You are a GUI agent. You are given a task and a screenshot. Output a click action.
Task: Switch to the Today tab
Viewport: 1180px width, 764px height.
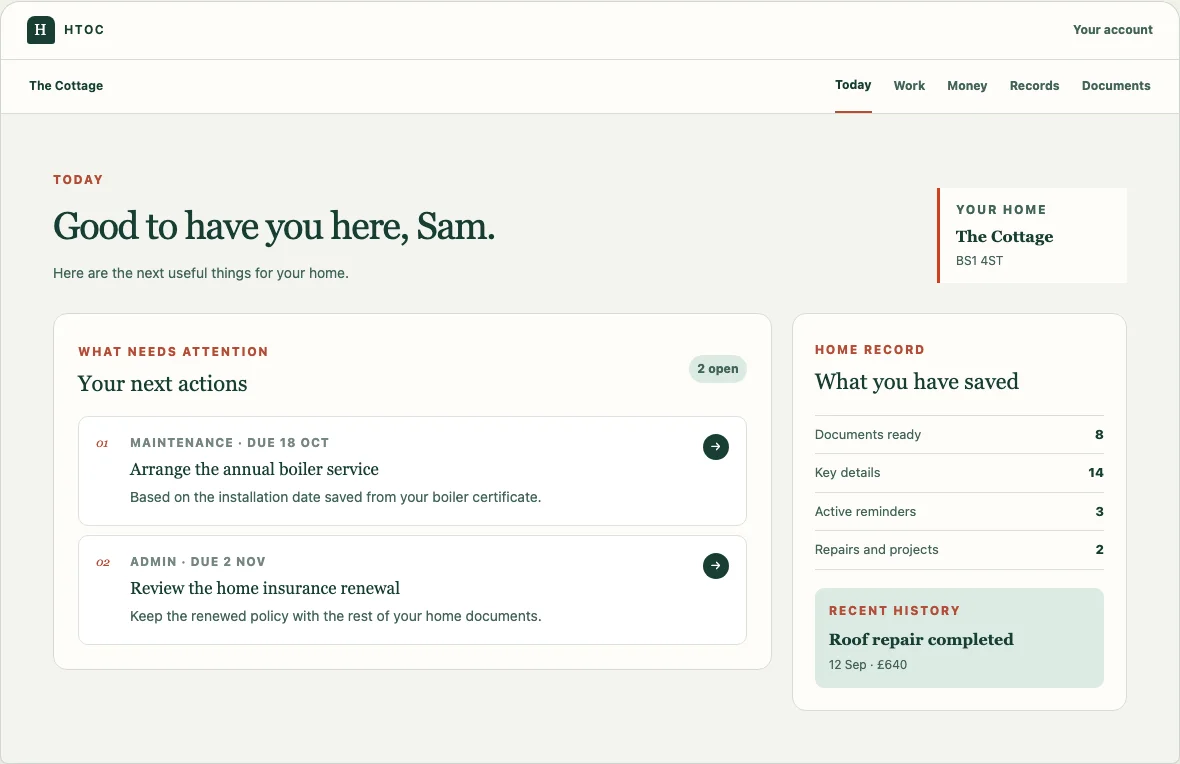tap(853, 85)
